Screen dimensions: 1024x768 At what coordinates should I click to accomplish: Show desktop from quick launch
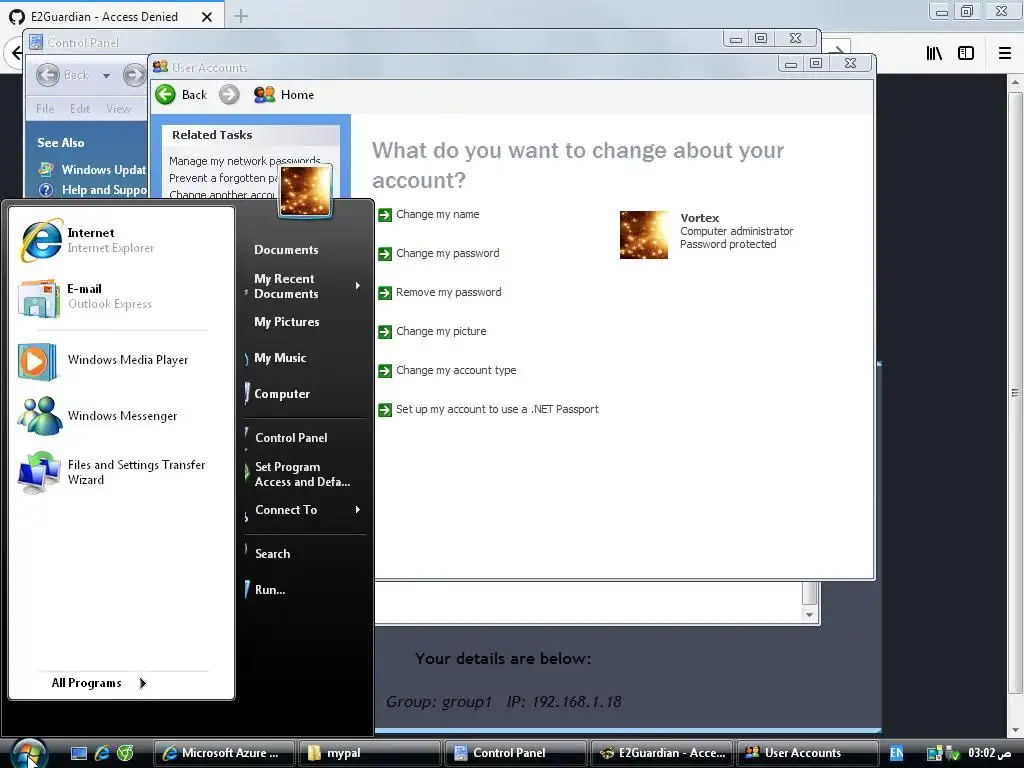[x=79, y=753]
